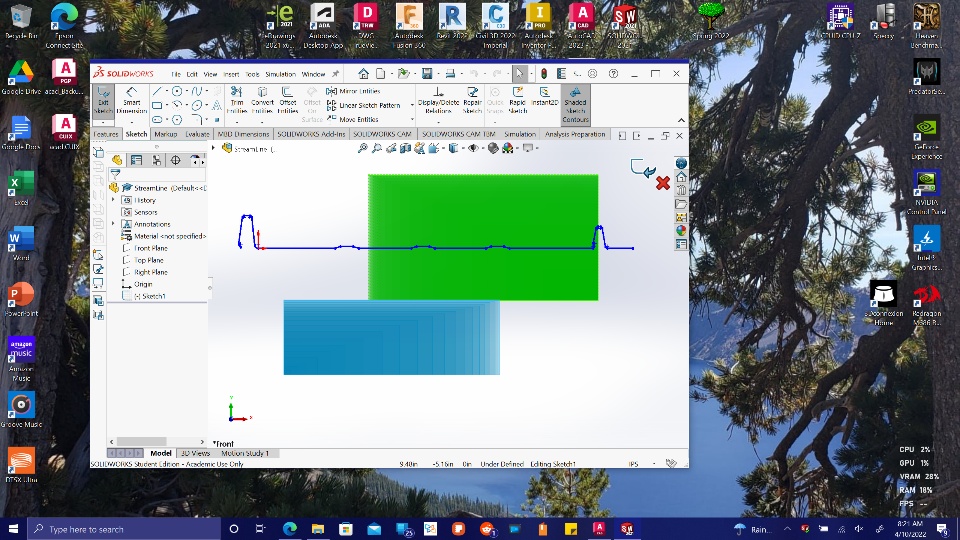Open the Insert menu
The width and height of the screenshot is (960, 540).
[231, 74]
